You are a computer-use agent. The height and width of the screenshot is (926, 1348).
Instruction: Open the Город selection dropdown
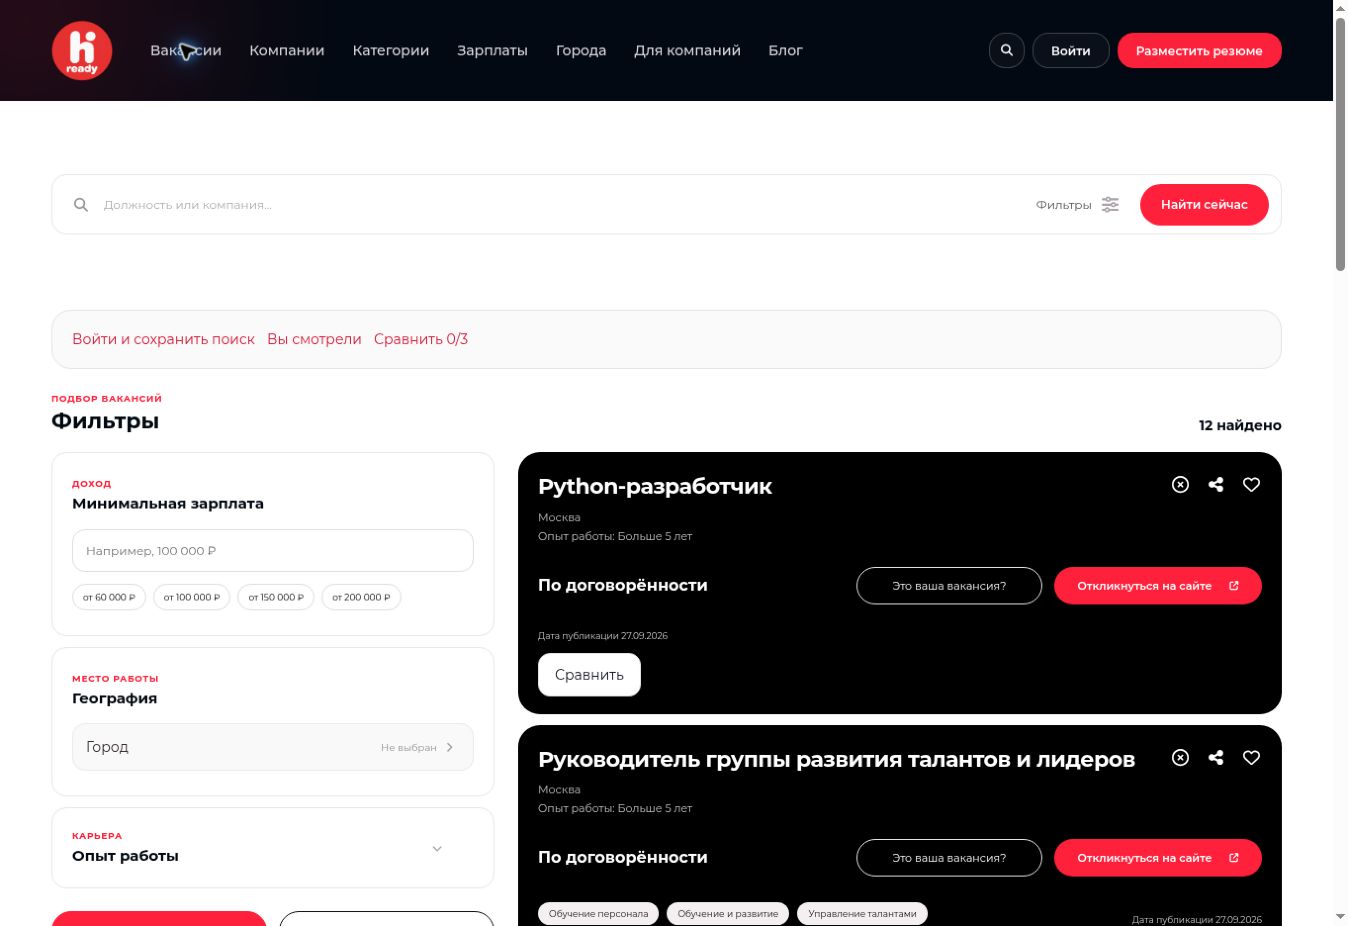[x=273, y=747]
